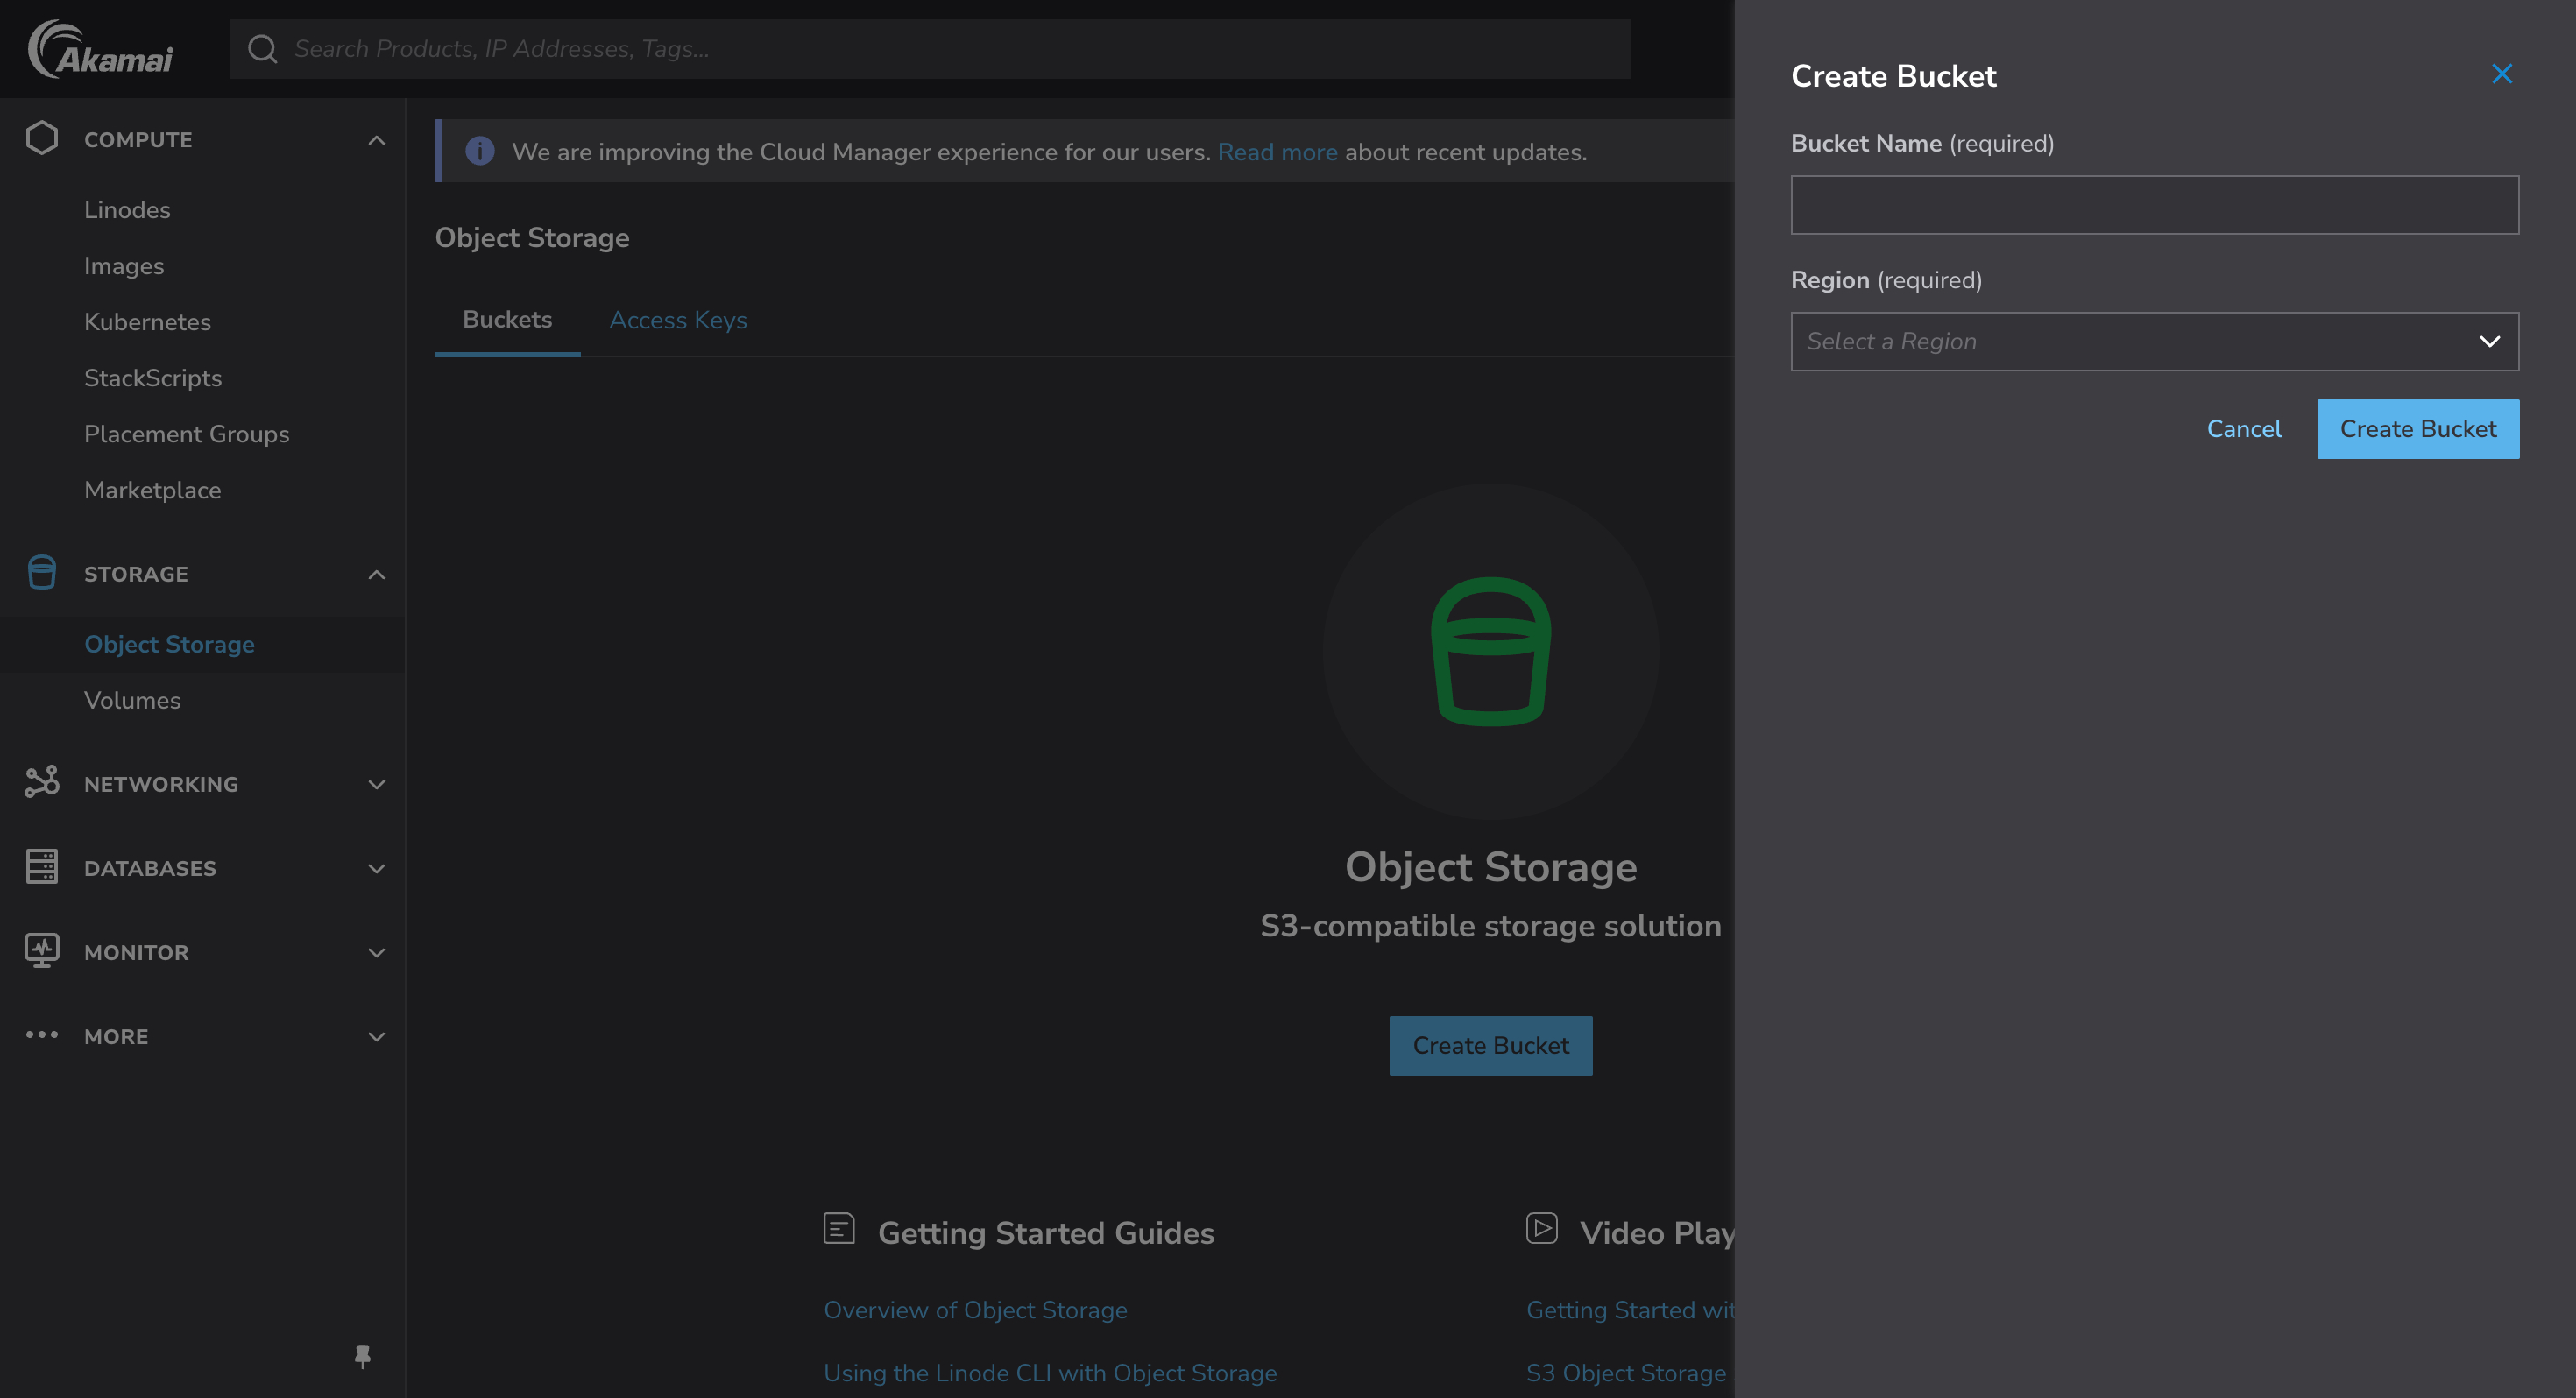The image size is (2576, 1398).
Task: Expand the NETWORKING section
Action: point(376,784)
